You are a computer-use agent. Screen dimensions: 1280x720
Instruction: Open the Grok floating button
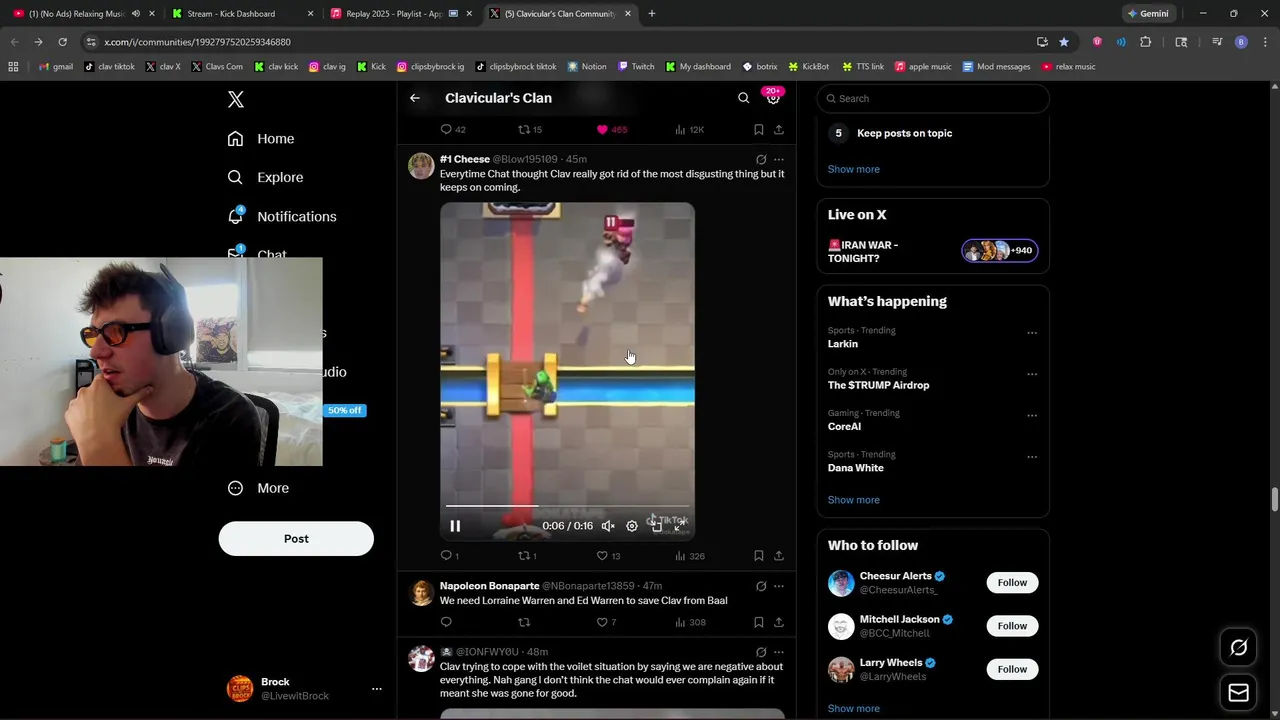[x=1238, y=648]
